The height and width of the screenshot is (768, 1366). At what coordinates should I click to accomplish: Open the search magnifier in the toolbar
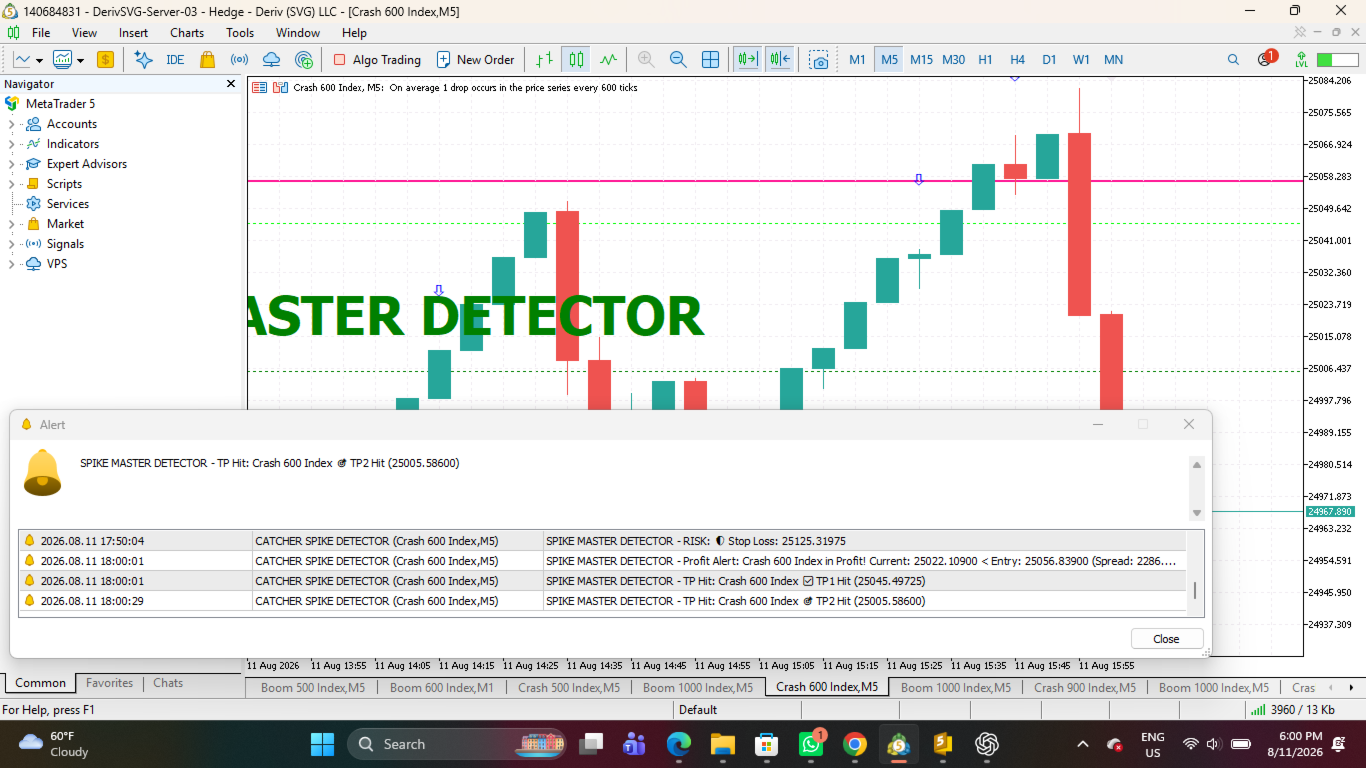[1233, 60]
